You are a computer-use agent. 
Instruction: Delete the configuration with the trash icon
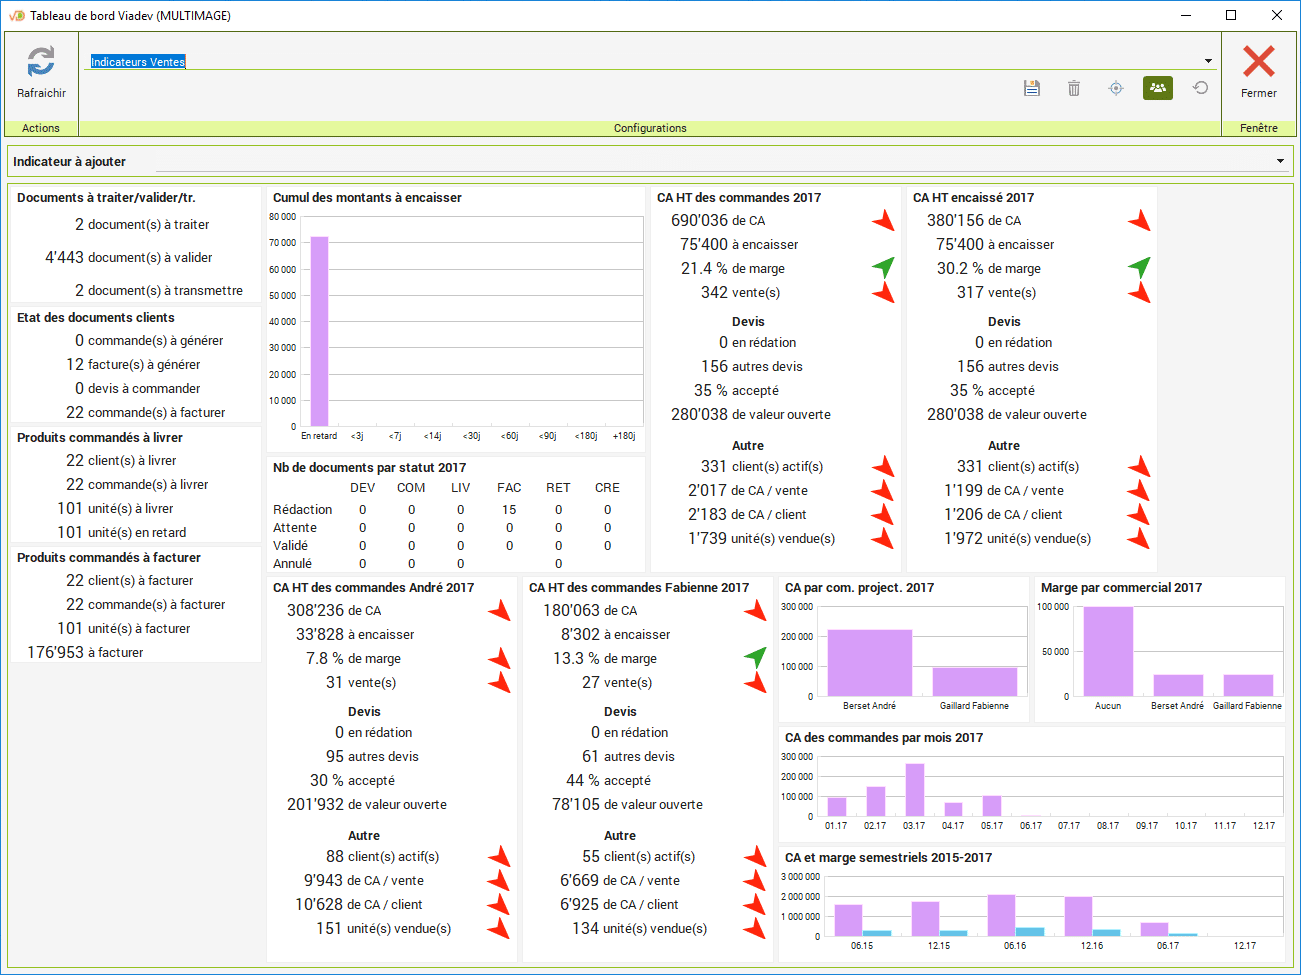(x=1074, y=88)
